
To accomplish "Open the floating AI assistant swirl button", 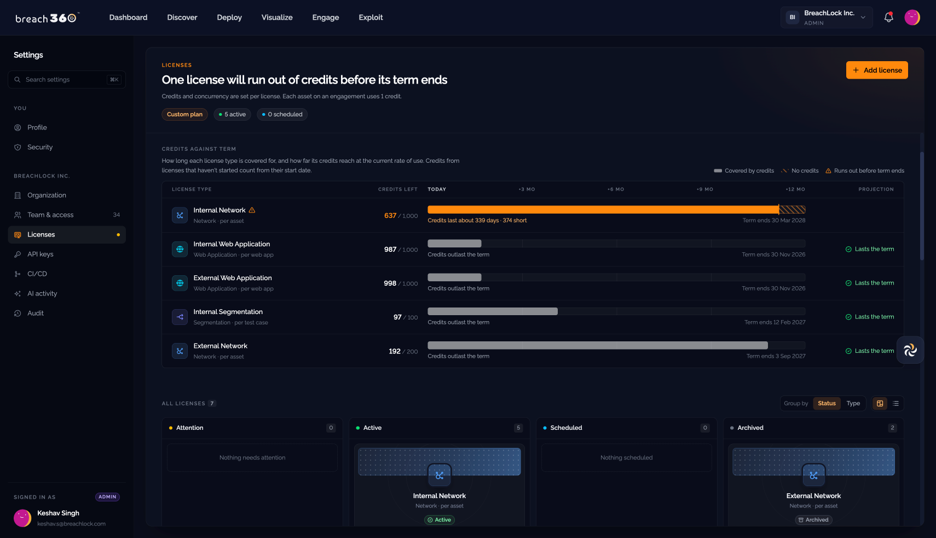I will [x=910, y=351].
